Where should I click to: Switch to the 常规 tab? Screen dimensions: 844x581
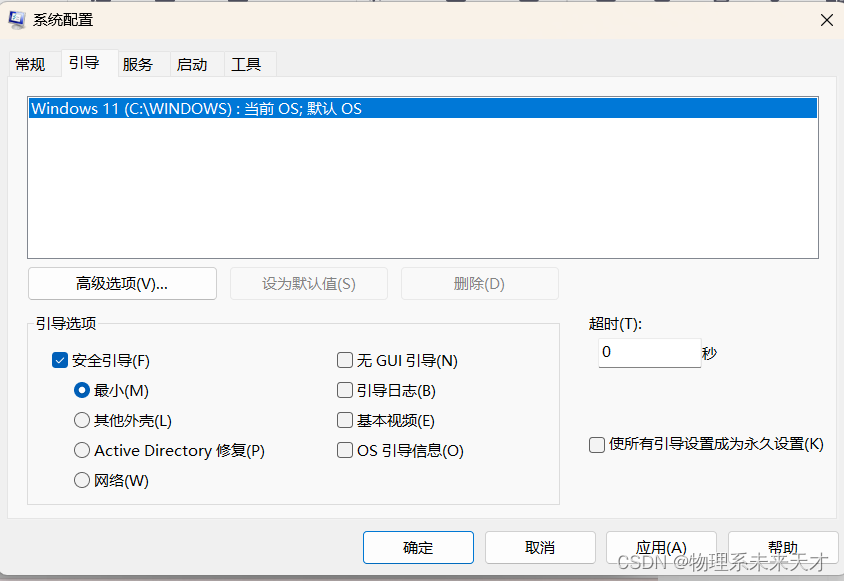click(31, 63)
